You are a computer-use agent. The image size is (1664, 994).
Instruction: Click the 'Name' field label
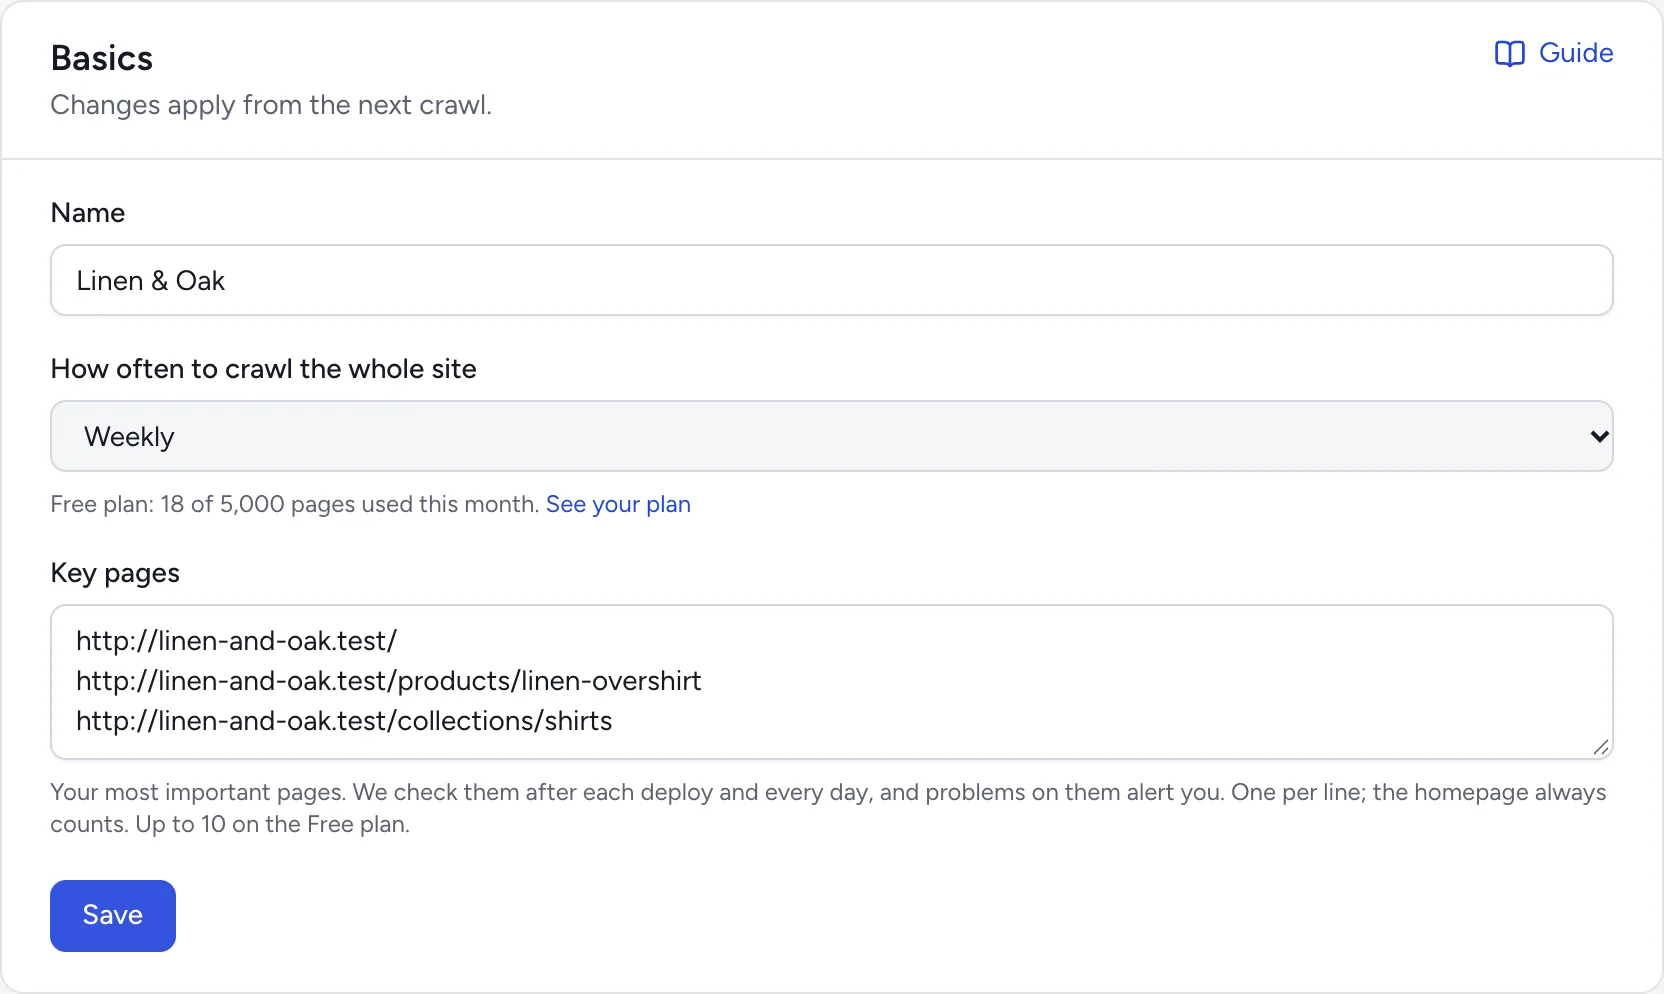(x=88, y=213)
